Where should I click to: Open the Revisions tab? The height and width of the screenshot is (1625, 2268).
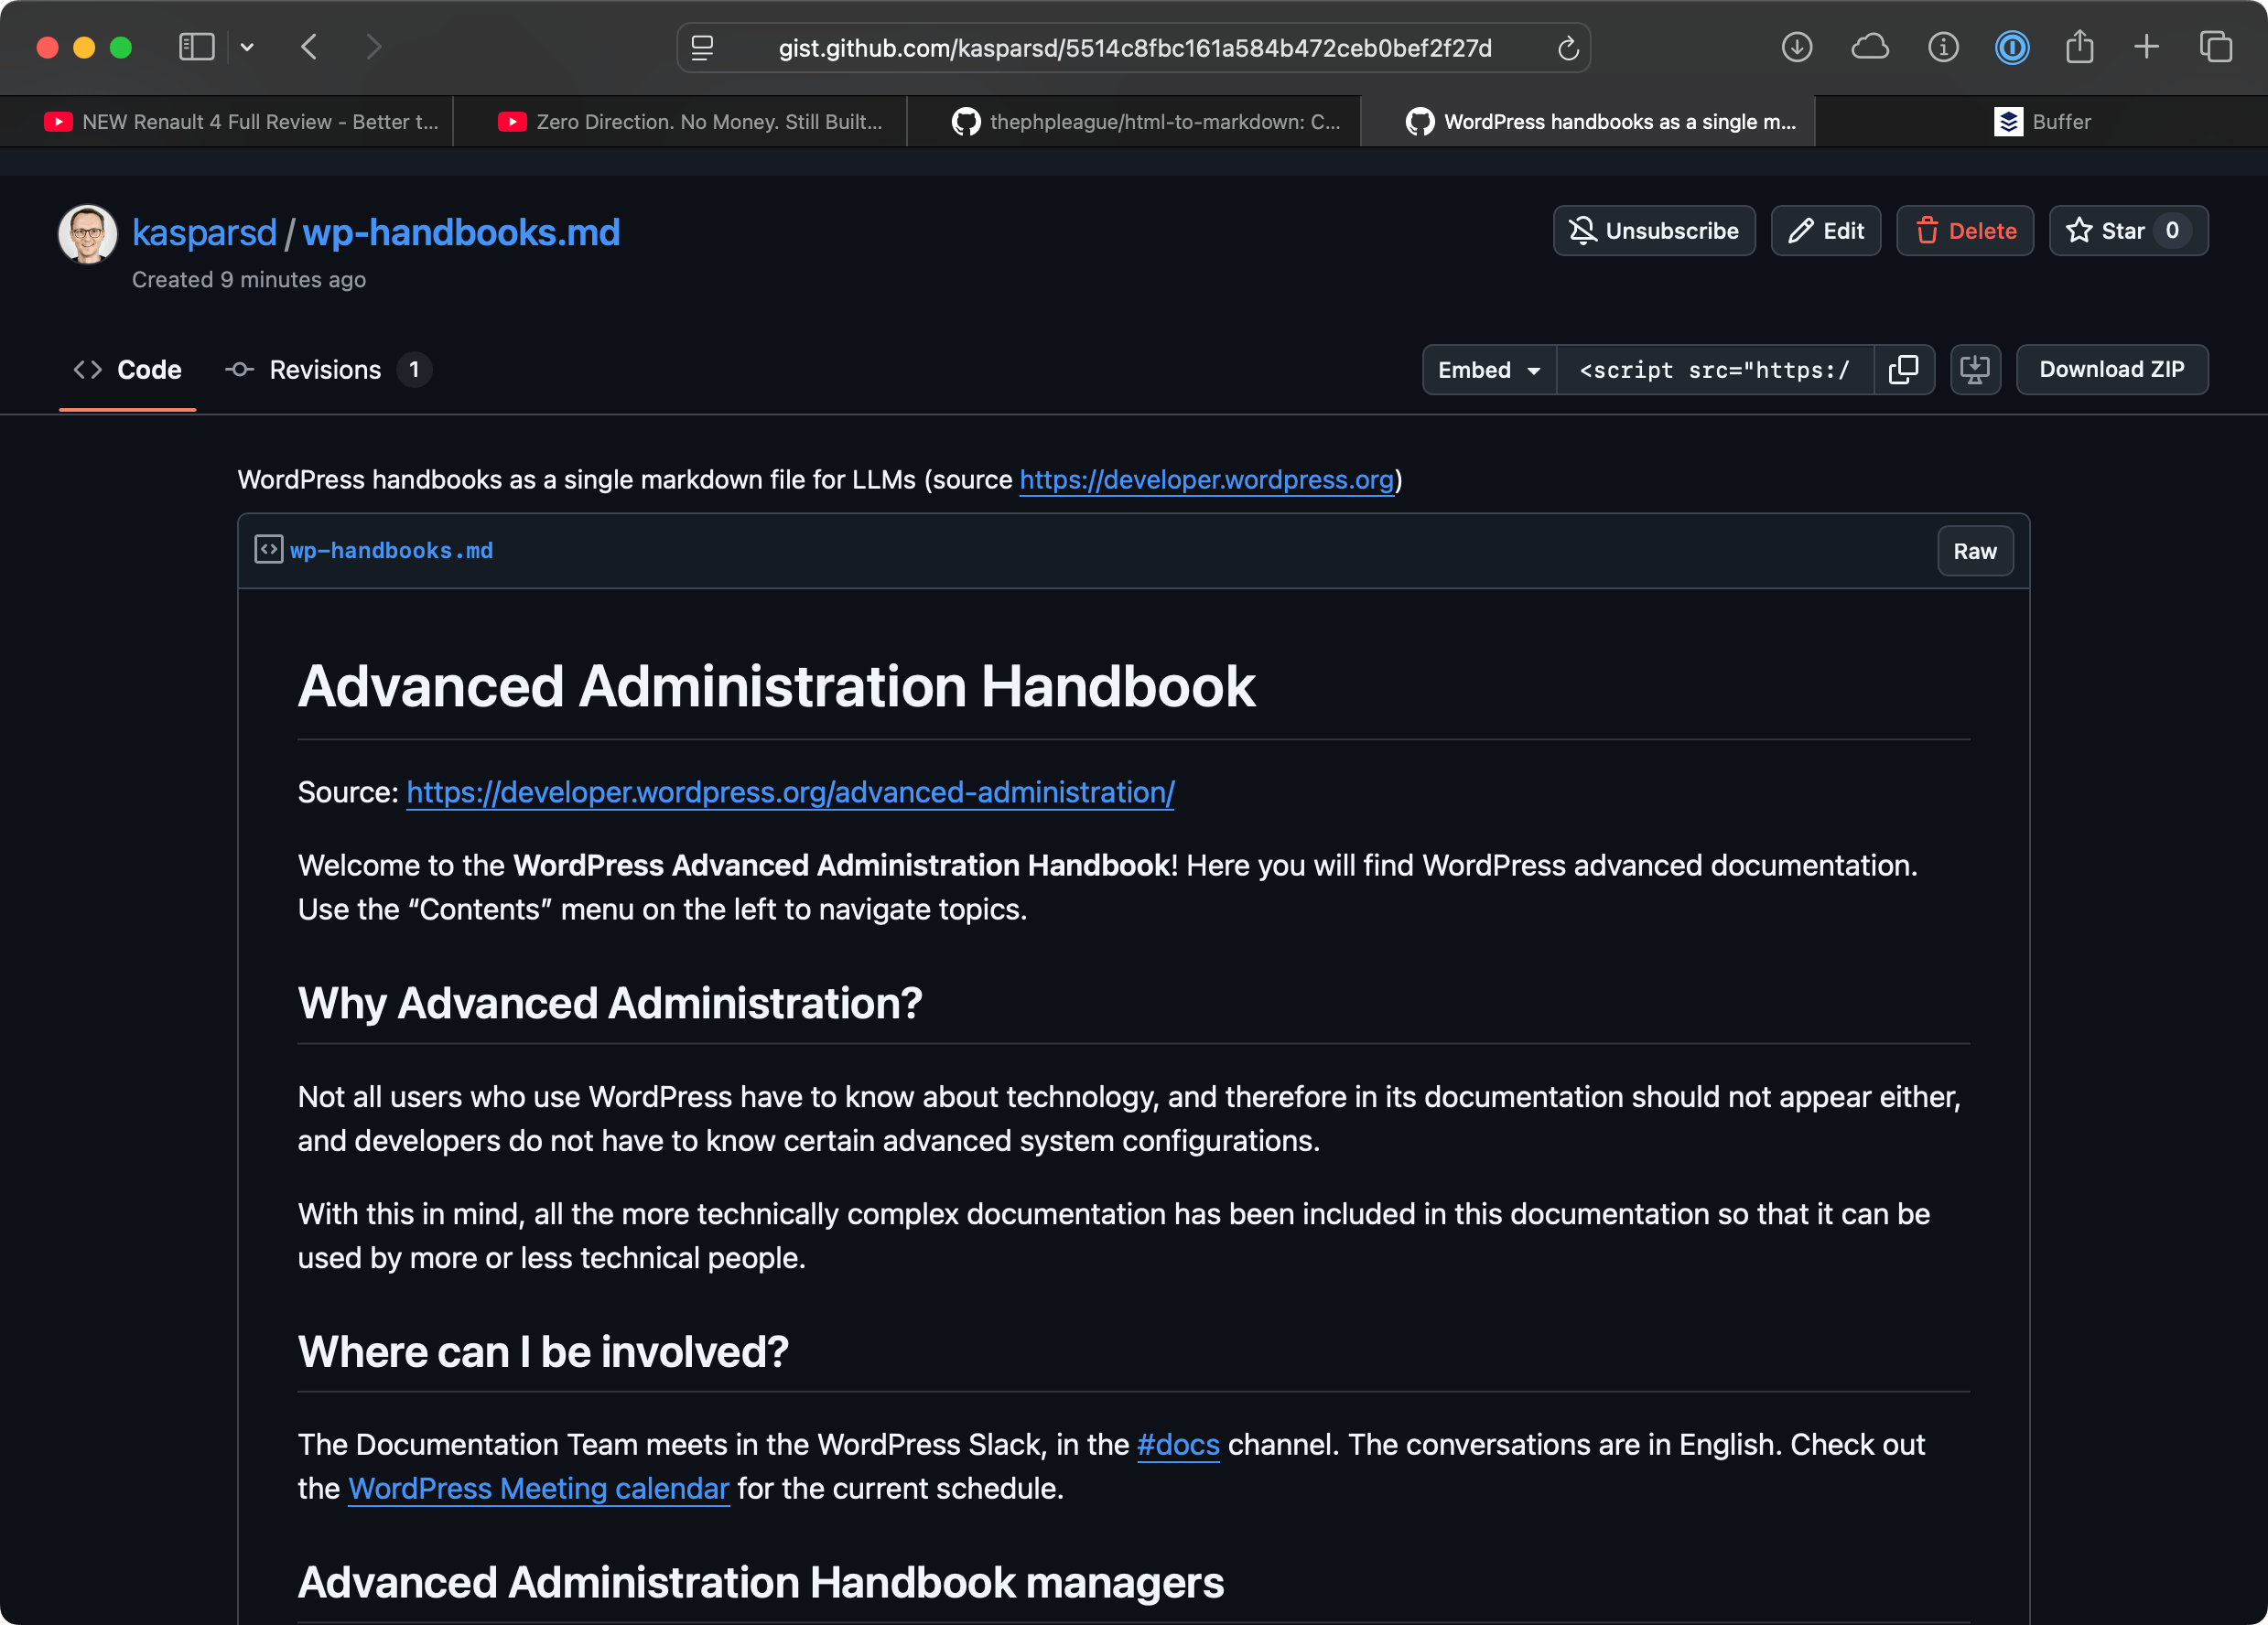[x=326, y=370]
